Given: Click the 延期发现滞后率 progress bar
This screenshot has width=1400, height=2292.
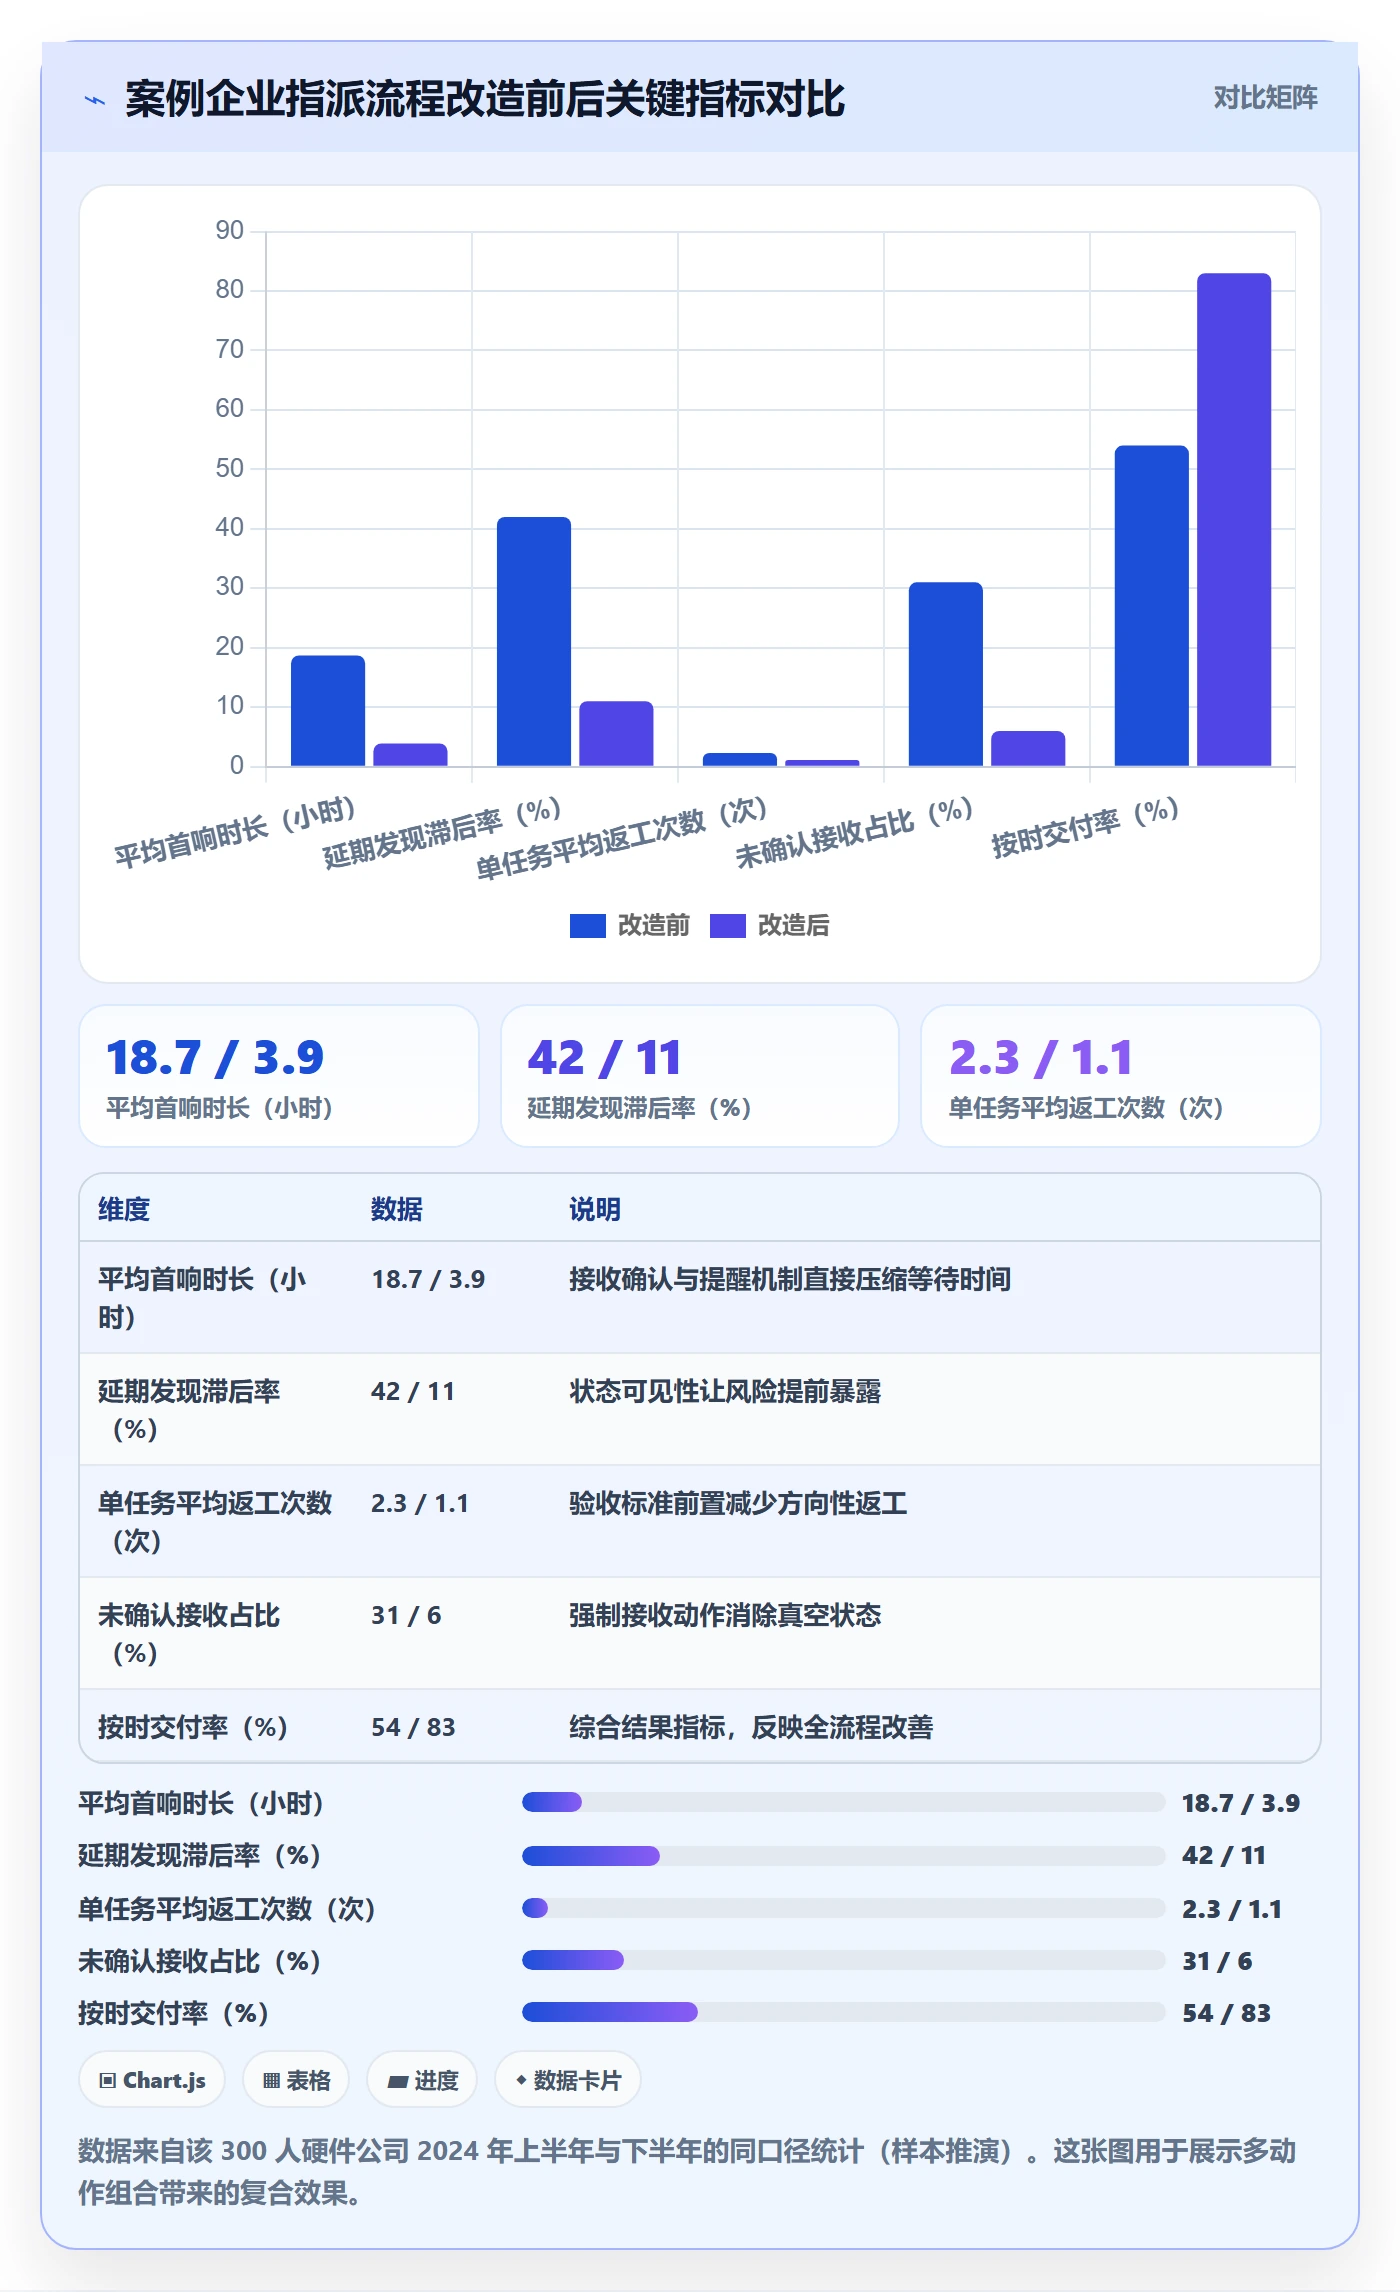Looking at the screenshot, I should tap(844, 1856).
